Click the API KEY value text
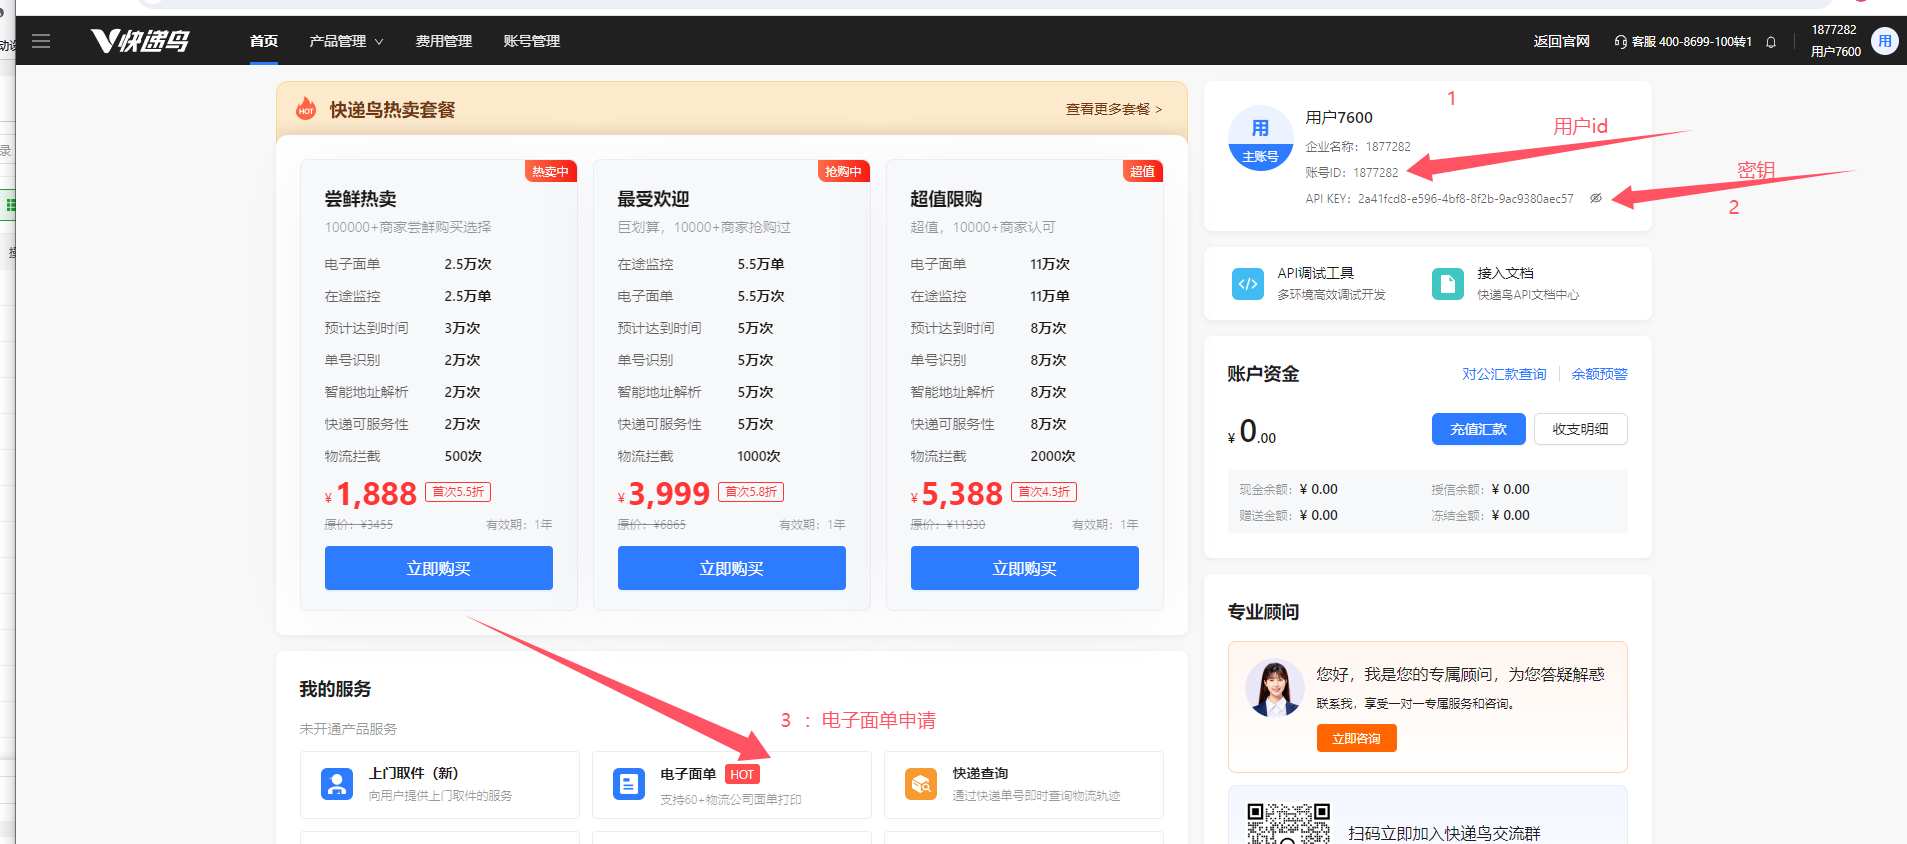Viewport: 1907px width, 844px height. click(1465, 199)
